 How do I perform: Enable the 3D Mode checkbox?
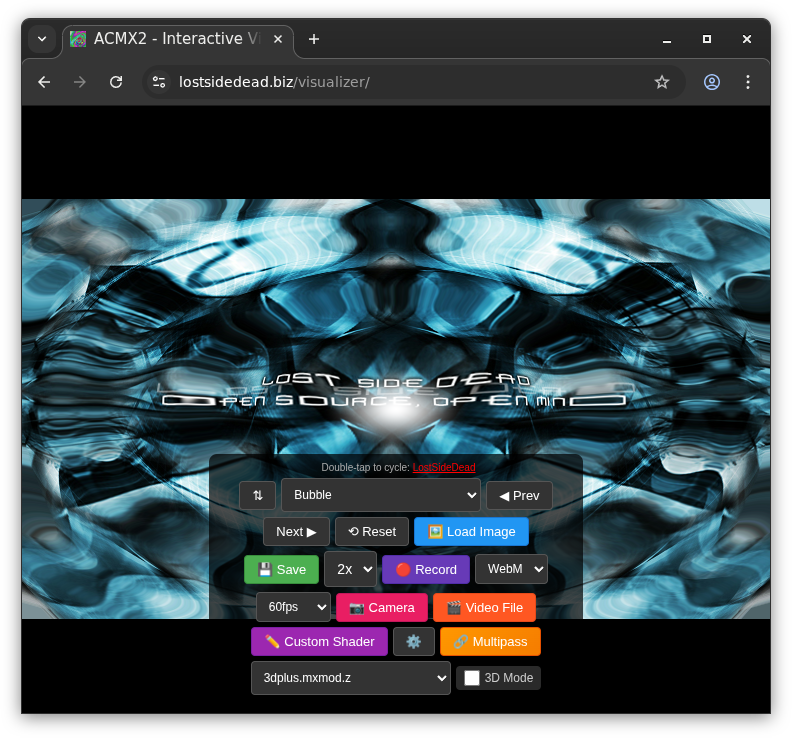pyautogui.click(x=472, y=678)
